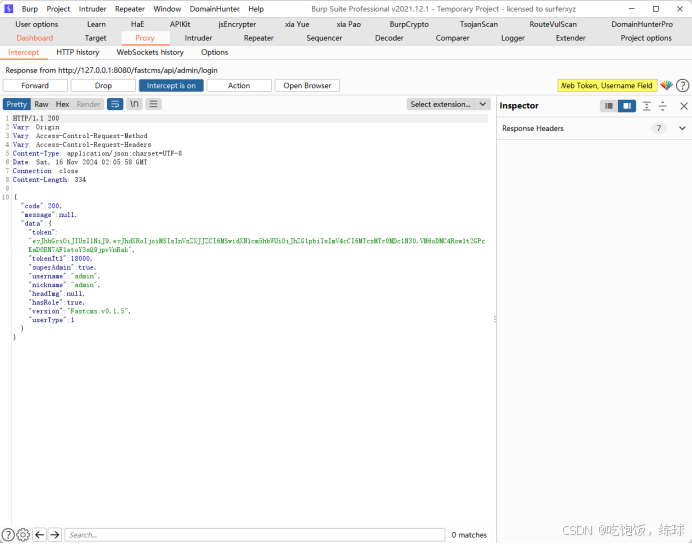Open the Proxy tab

tap(145, 38)
